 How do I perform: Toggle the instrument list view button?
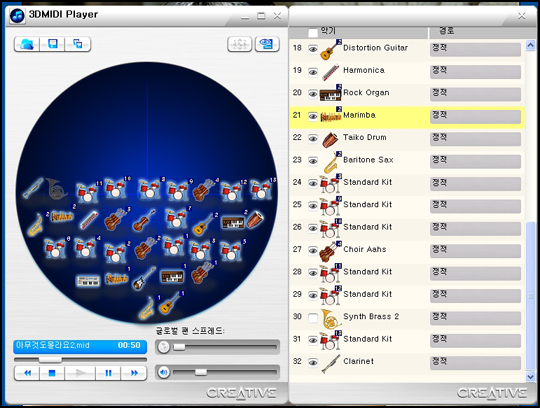click(x=267, y=44)
